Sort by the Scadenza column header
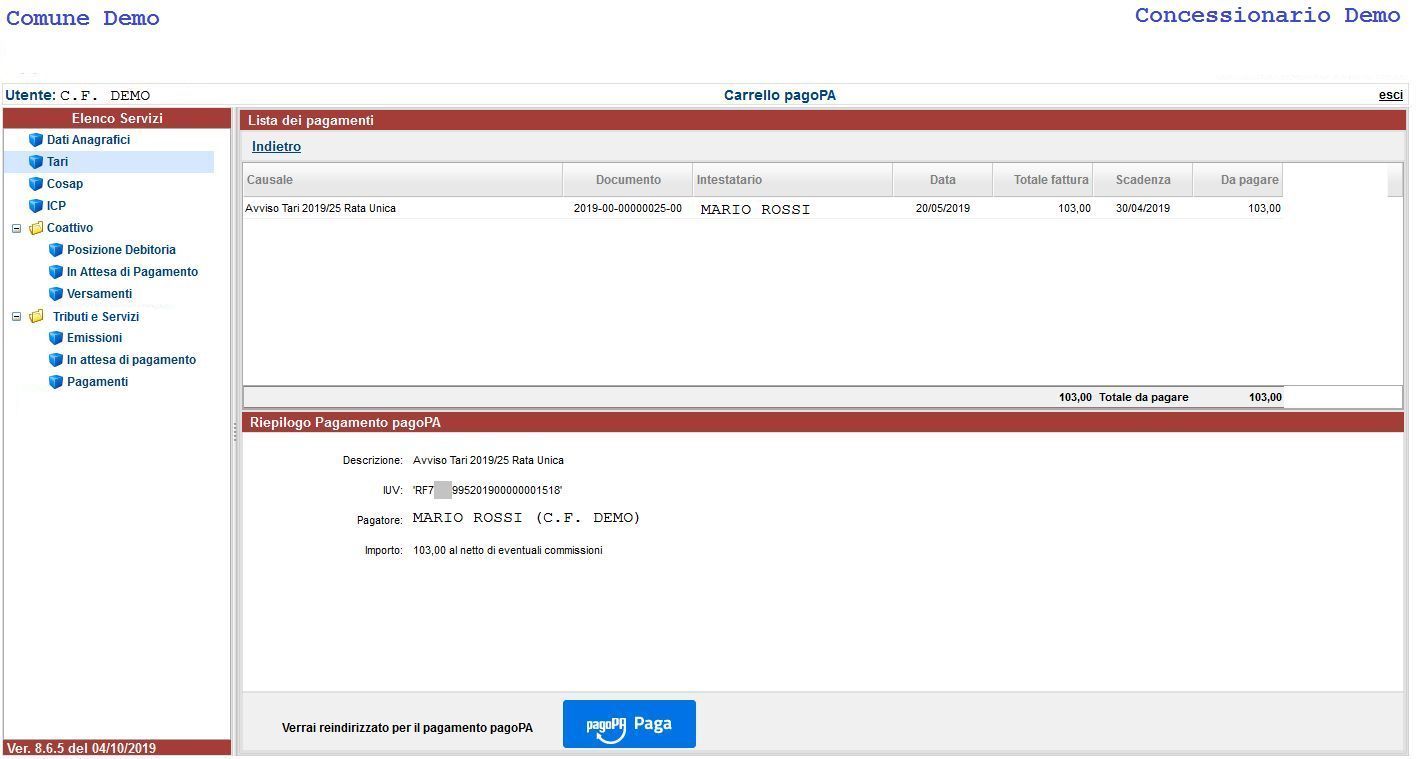1421x759 pixels. [1143, 180]
